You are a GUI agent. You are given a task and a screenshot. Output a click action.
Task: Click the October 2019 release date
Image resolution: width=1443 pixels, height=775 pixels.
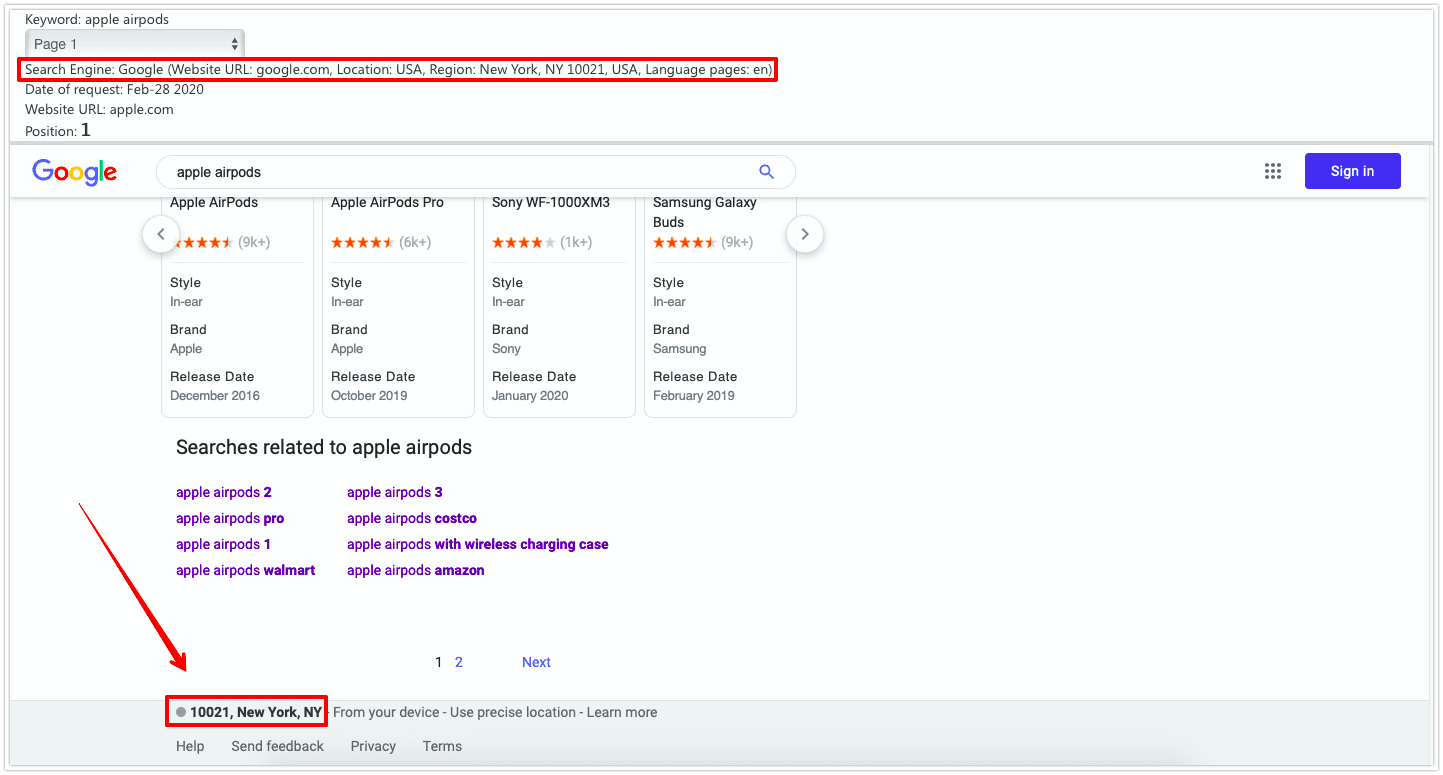click(x=369, y=395)
